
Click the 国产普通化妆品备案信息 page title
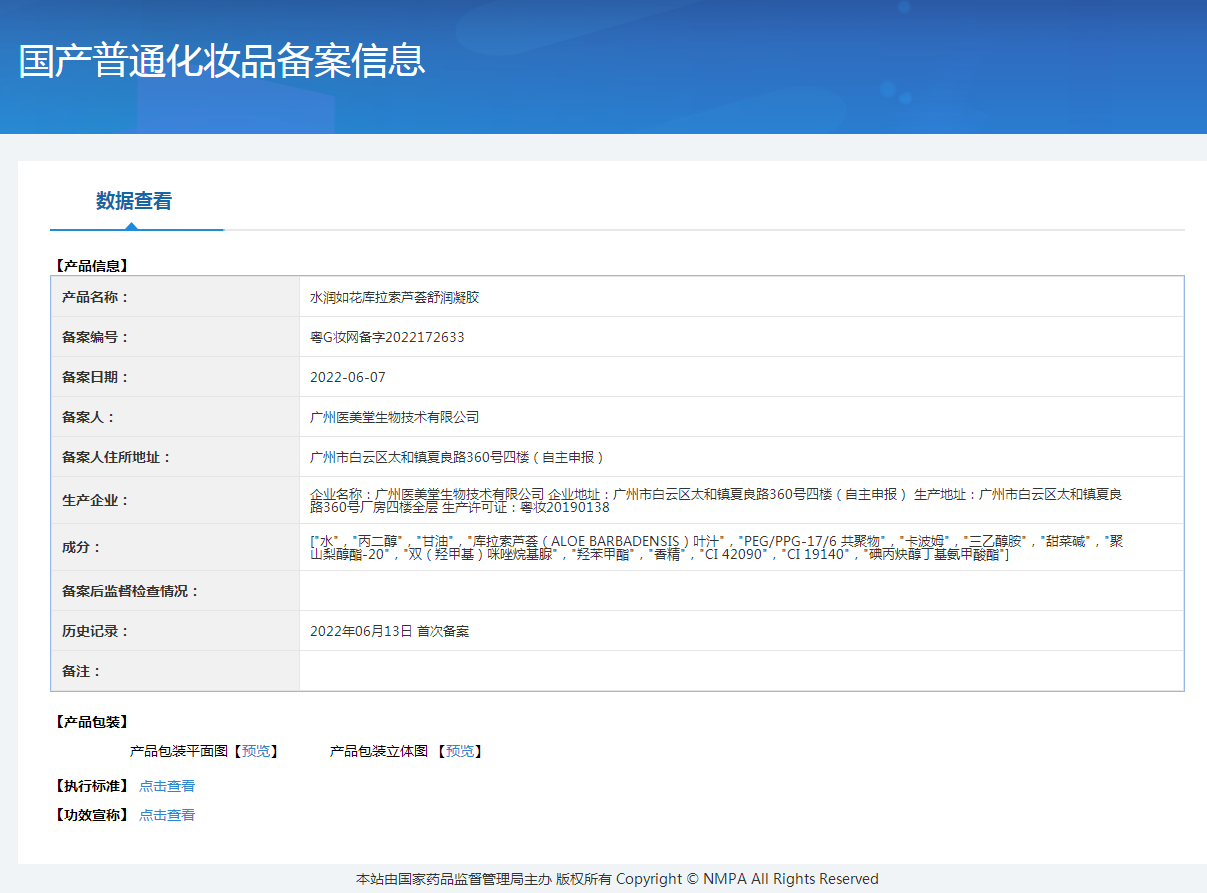[222, 60]
